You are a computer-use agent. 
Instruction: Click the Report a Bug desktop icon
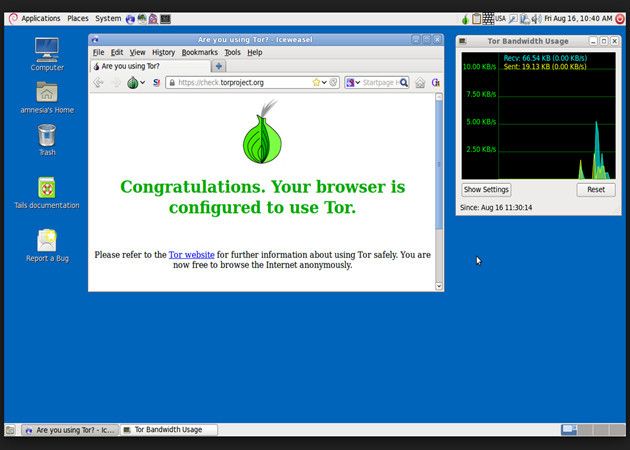47,241
